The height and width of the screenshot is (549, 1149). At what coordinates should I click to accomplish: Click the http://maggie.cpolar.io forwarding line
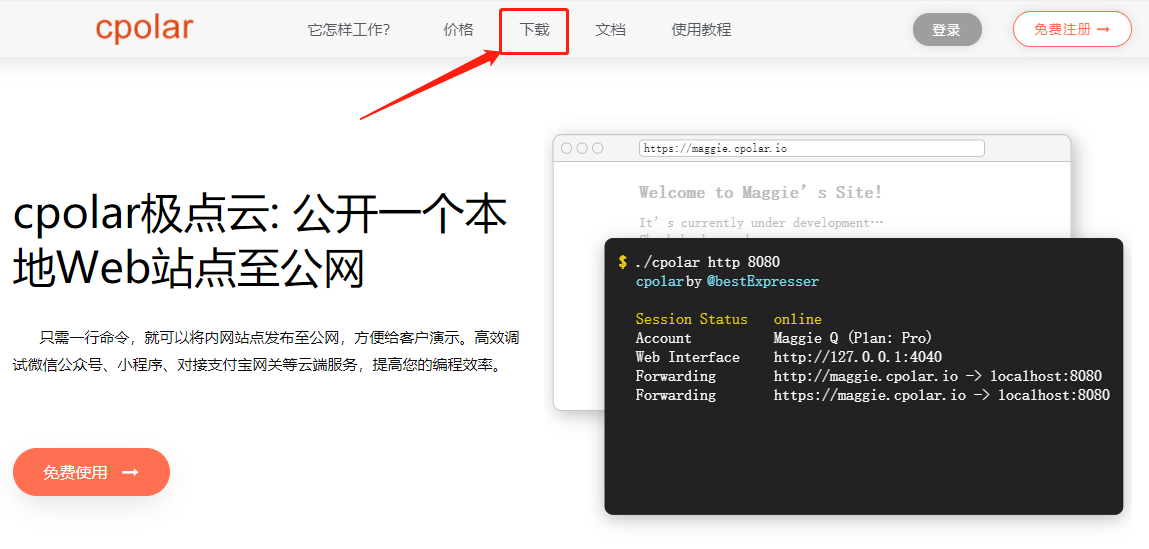click(868, 376)
